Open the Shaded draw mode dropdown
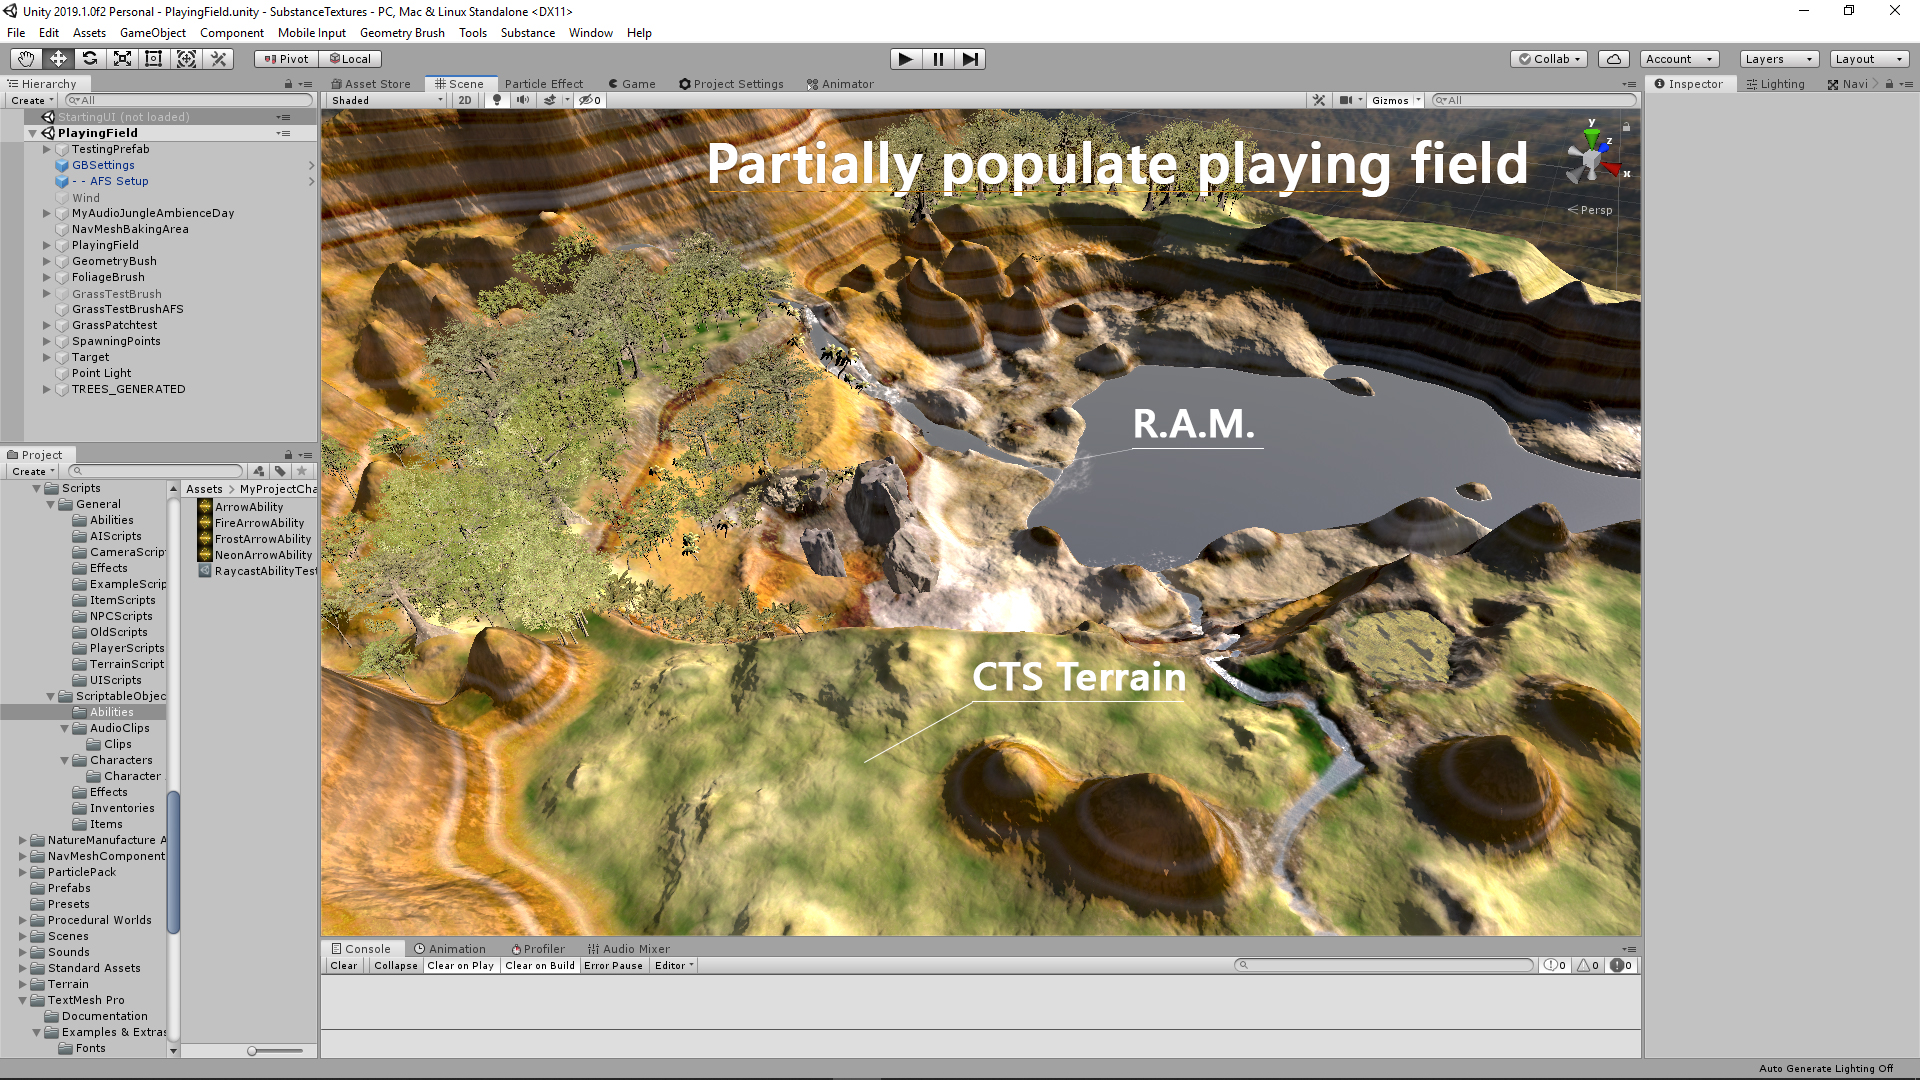Screen dimensions: 1920x1080 [387, 100]
